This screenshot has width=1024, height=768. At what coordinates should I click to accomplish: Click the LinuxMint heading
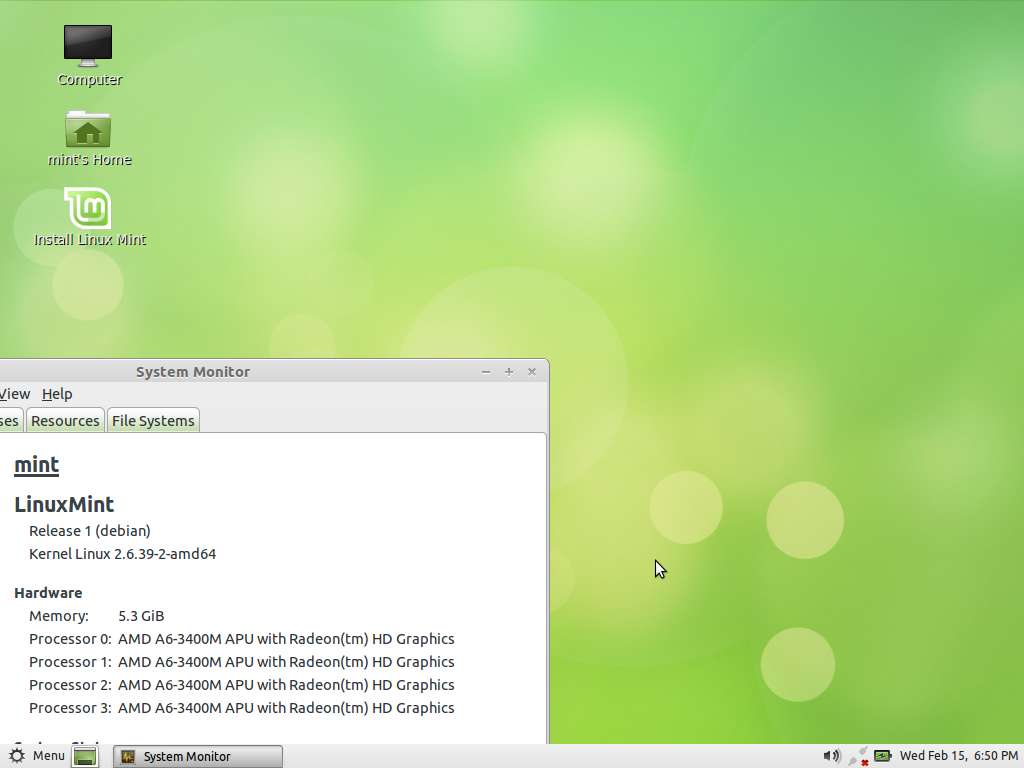pyautogui.click(x=64, y=504)
